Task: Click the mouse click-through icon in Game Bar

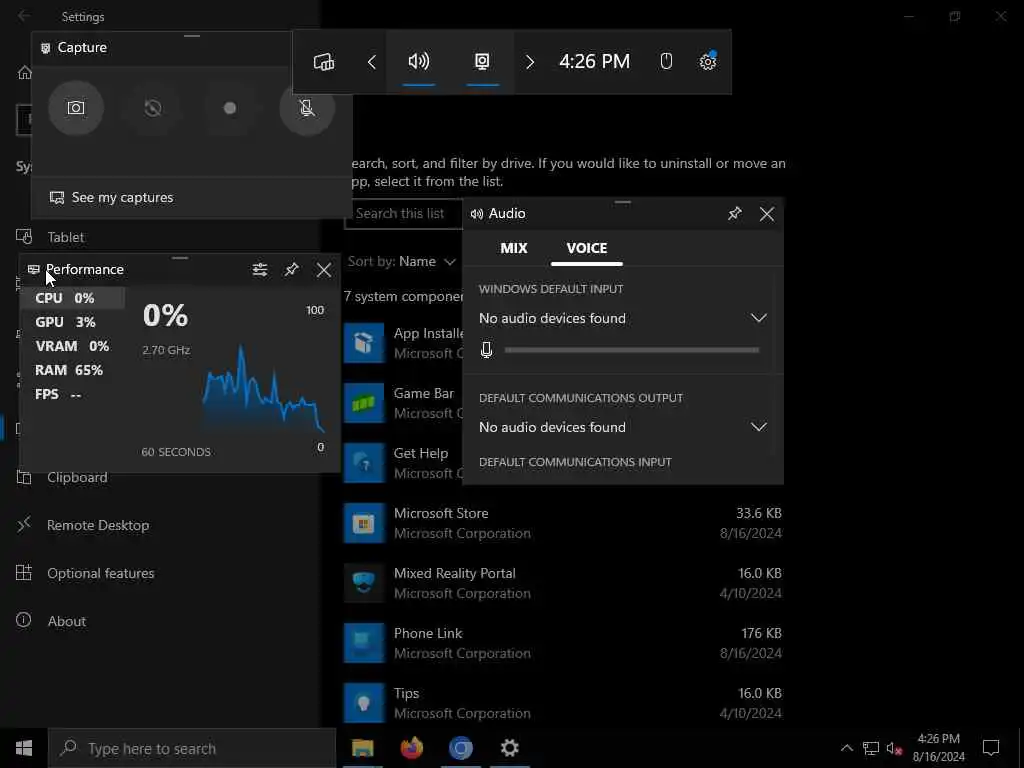Action: 666,61
